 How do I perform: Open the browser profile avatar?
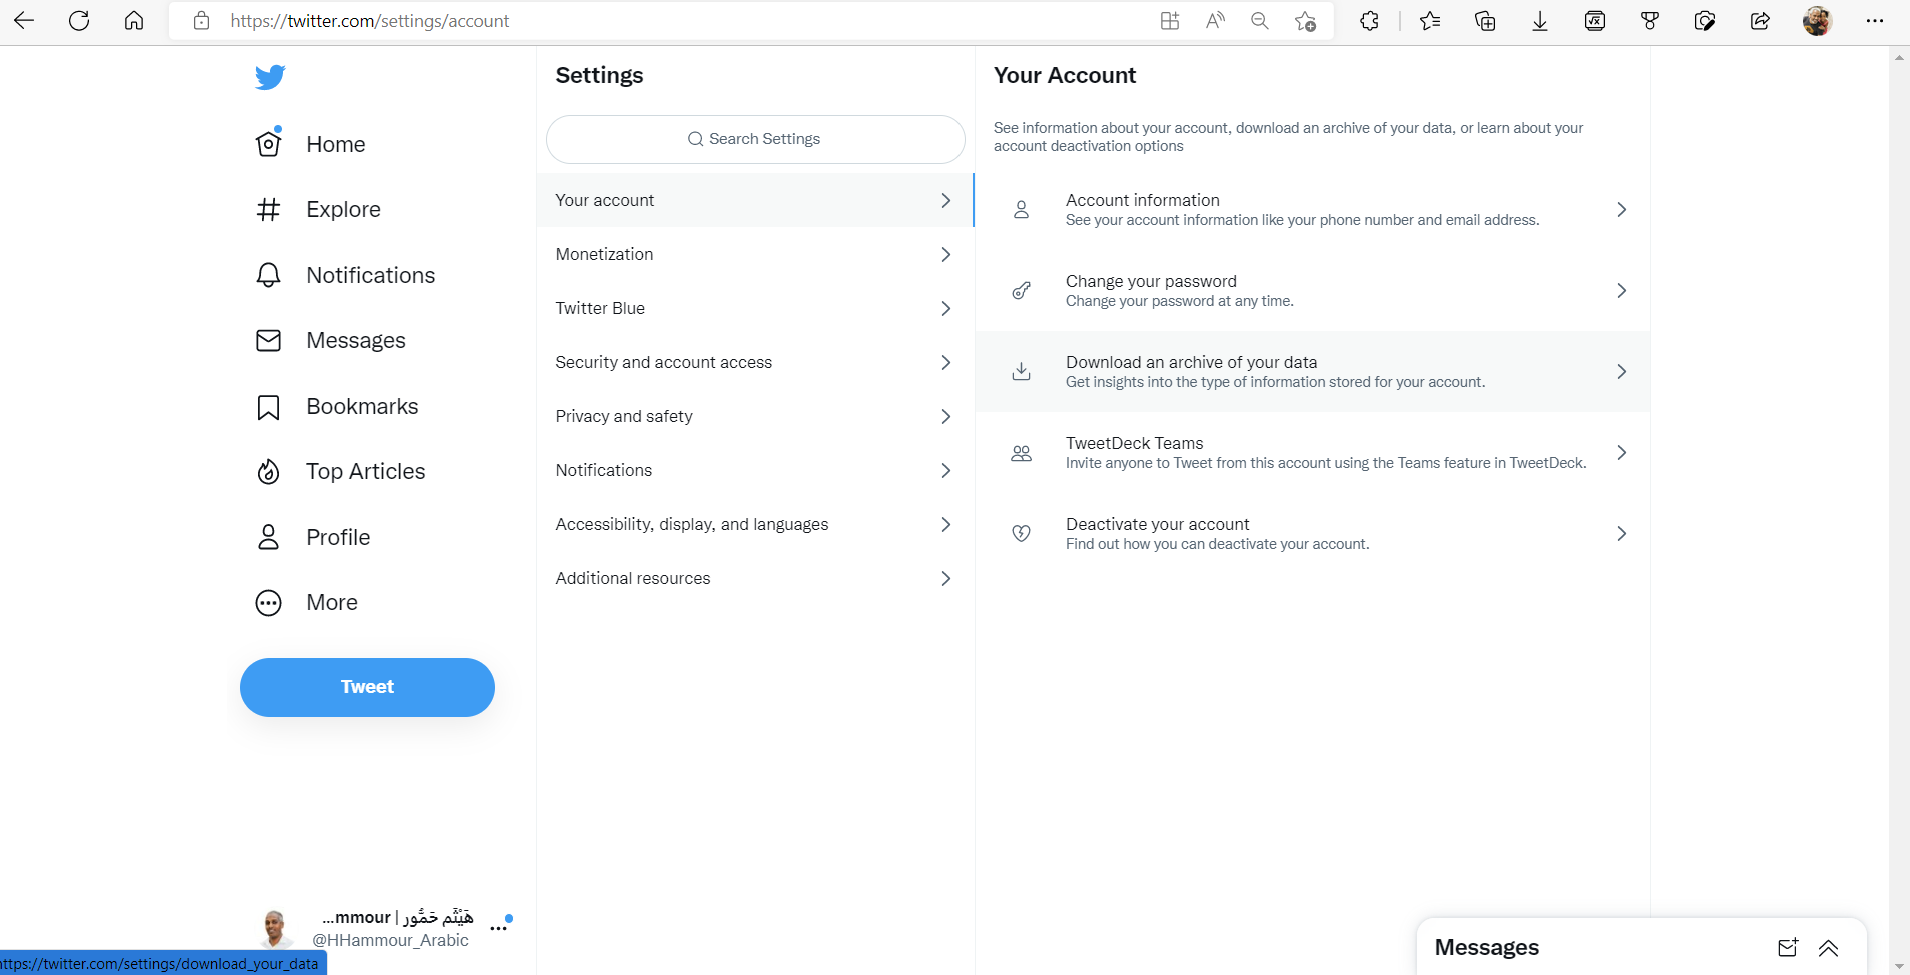point(1817,21)
